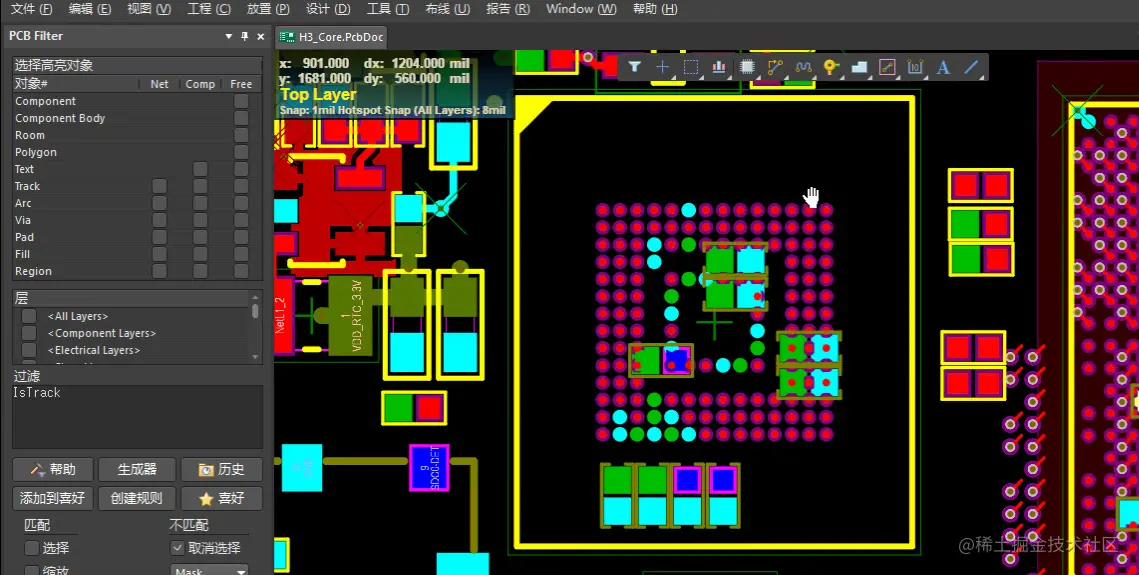Open the Mask dropdown under 不匹配
Viewport: 1139px width, 575px height.
(x=209, y=570)
